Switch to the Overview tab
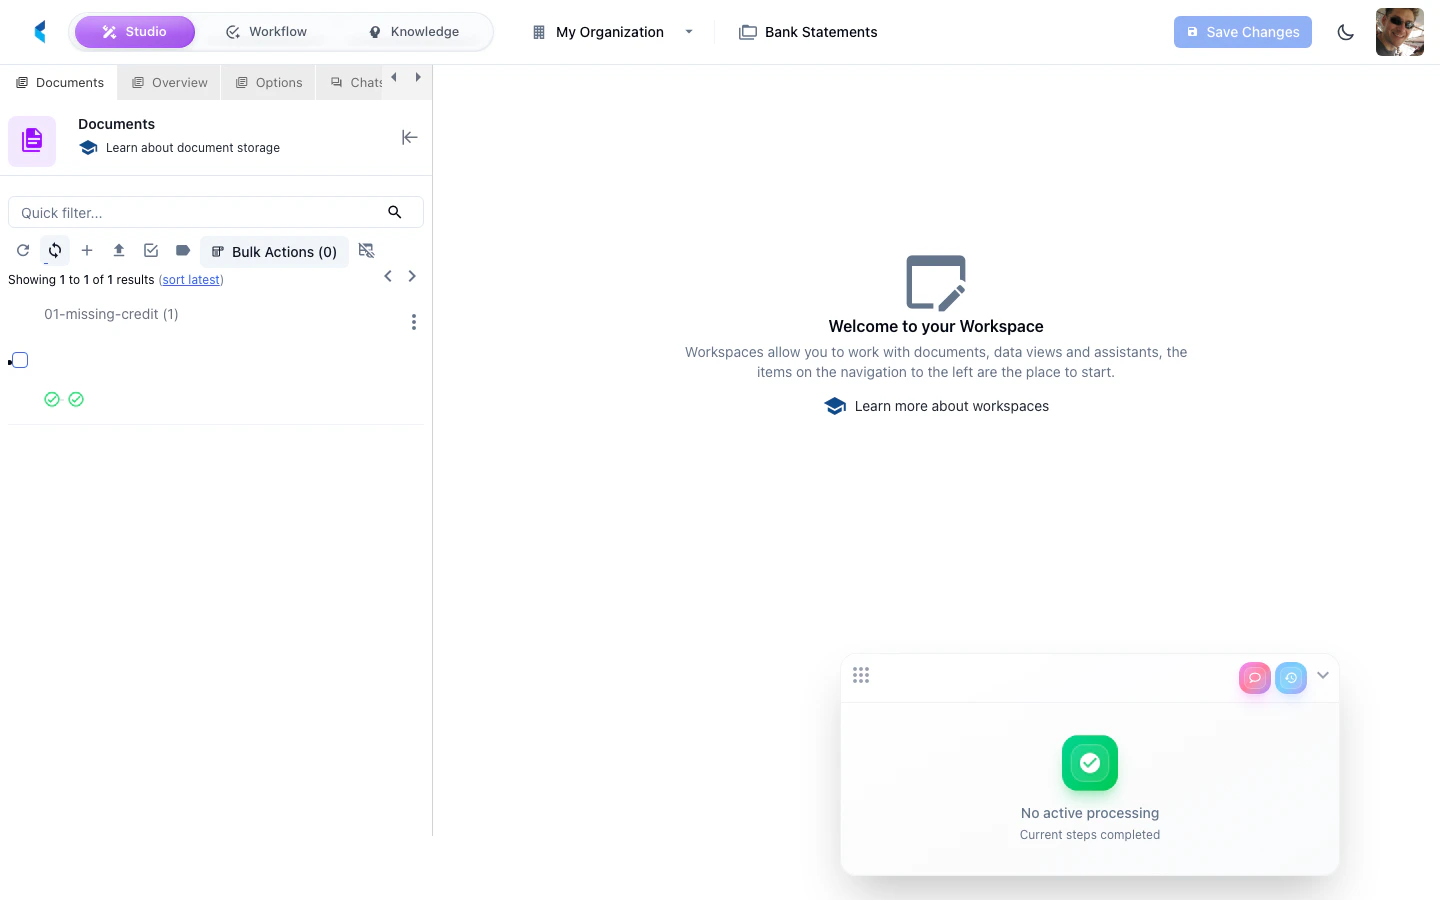Image resolution: width=1440 pixels, height=900 pixels. point(168,82)
